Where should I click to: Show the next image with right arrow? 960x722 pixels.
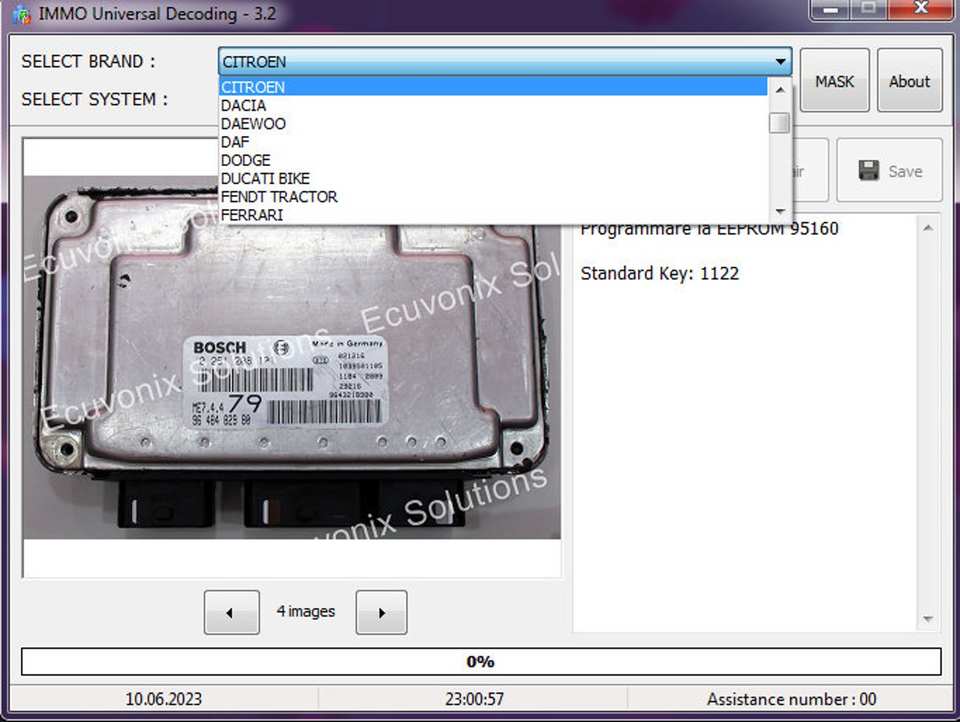click(381, 612)
